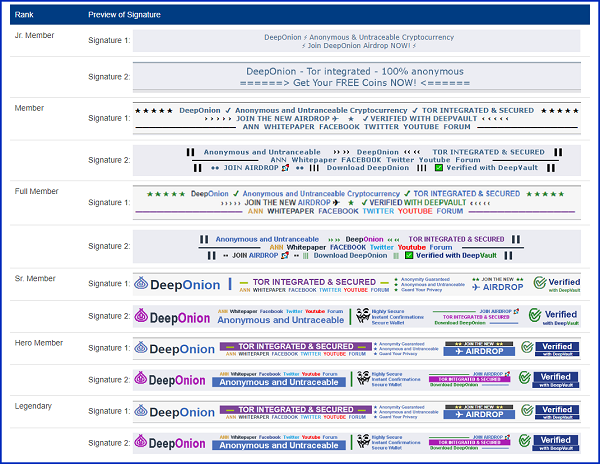Click the blue onion logo in Legendary Signature 1

point(141,410)
